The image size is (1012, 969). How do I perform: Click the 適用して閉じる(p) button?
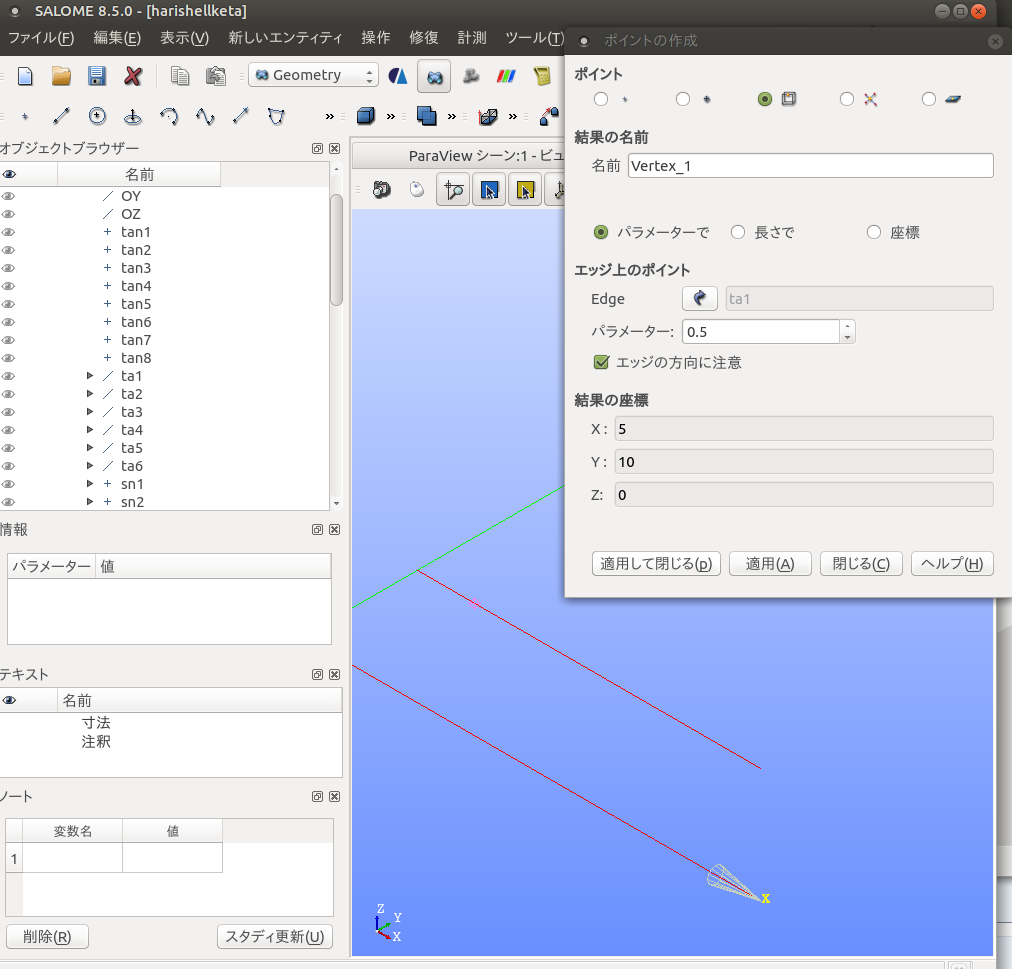coord(656,564)
